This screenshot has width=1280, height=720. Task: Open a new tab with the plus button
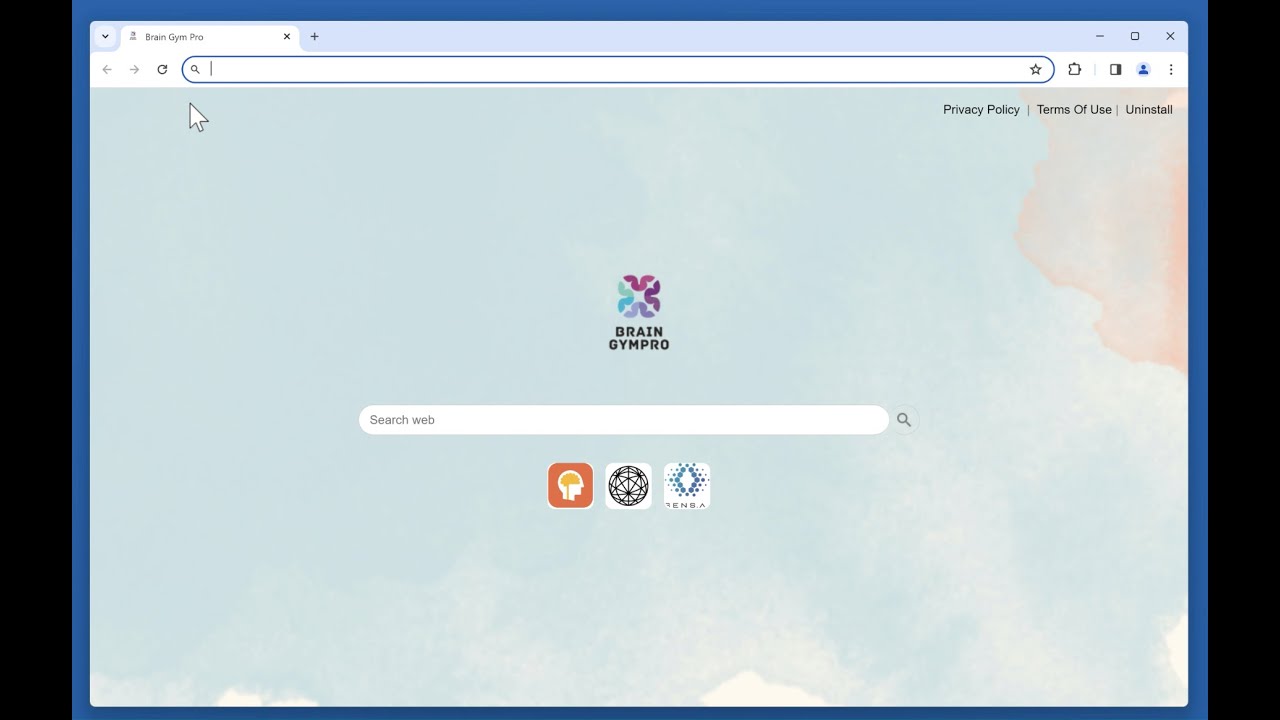(314, 36)
